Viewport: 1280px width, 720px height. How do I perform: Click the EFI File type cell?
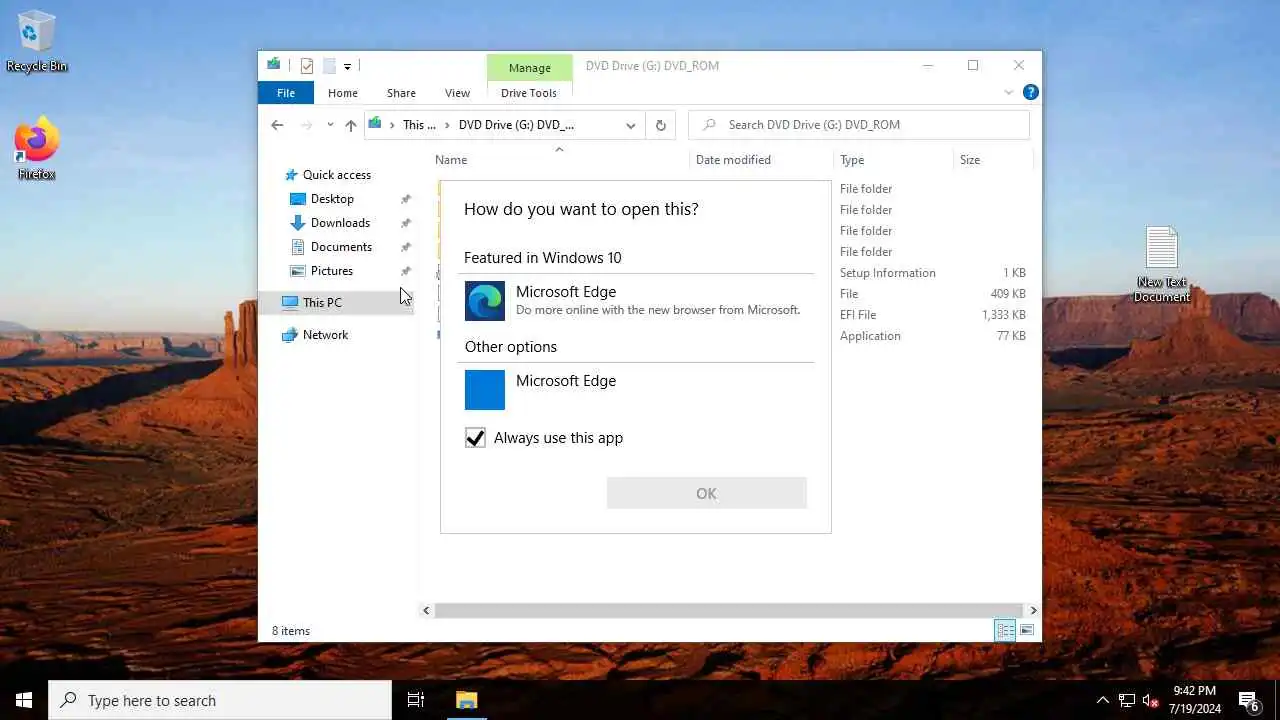click(x=858, y=315)
